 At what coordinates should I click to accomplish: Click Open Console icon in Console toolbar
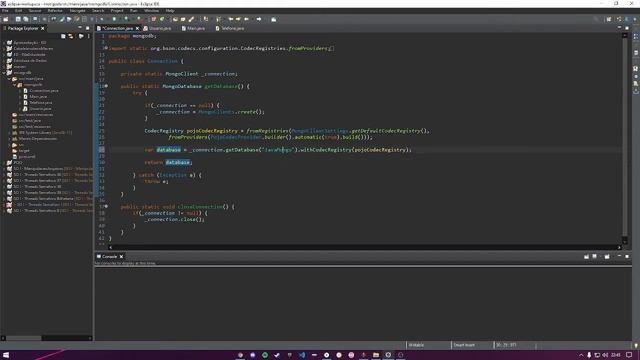pyautogui.click(x=607, y=256)
